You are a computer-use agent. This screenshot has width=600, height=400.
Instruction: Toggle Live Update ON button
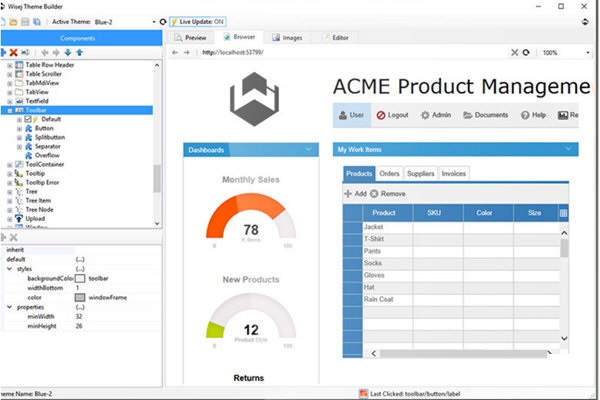[x=198, y=22]
